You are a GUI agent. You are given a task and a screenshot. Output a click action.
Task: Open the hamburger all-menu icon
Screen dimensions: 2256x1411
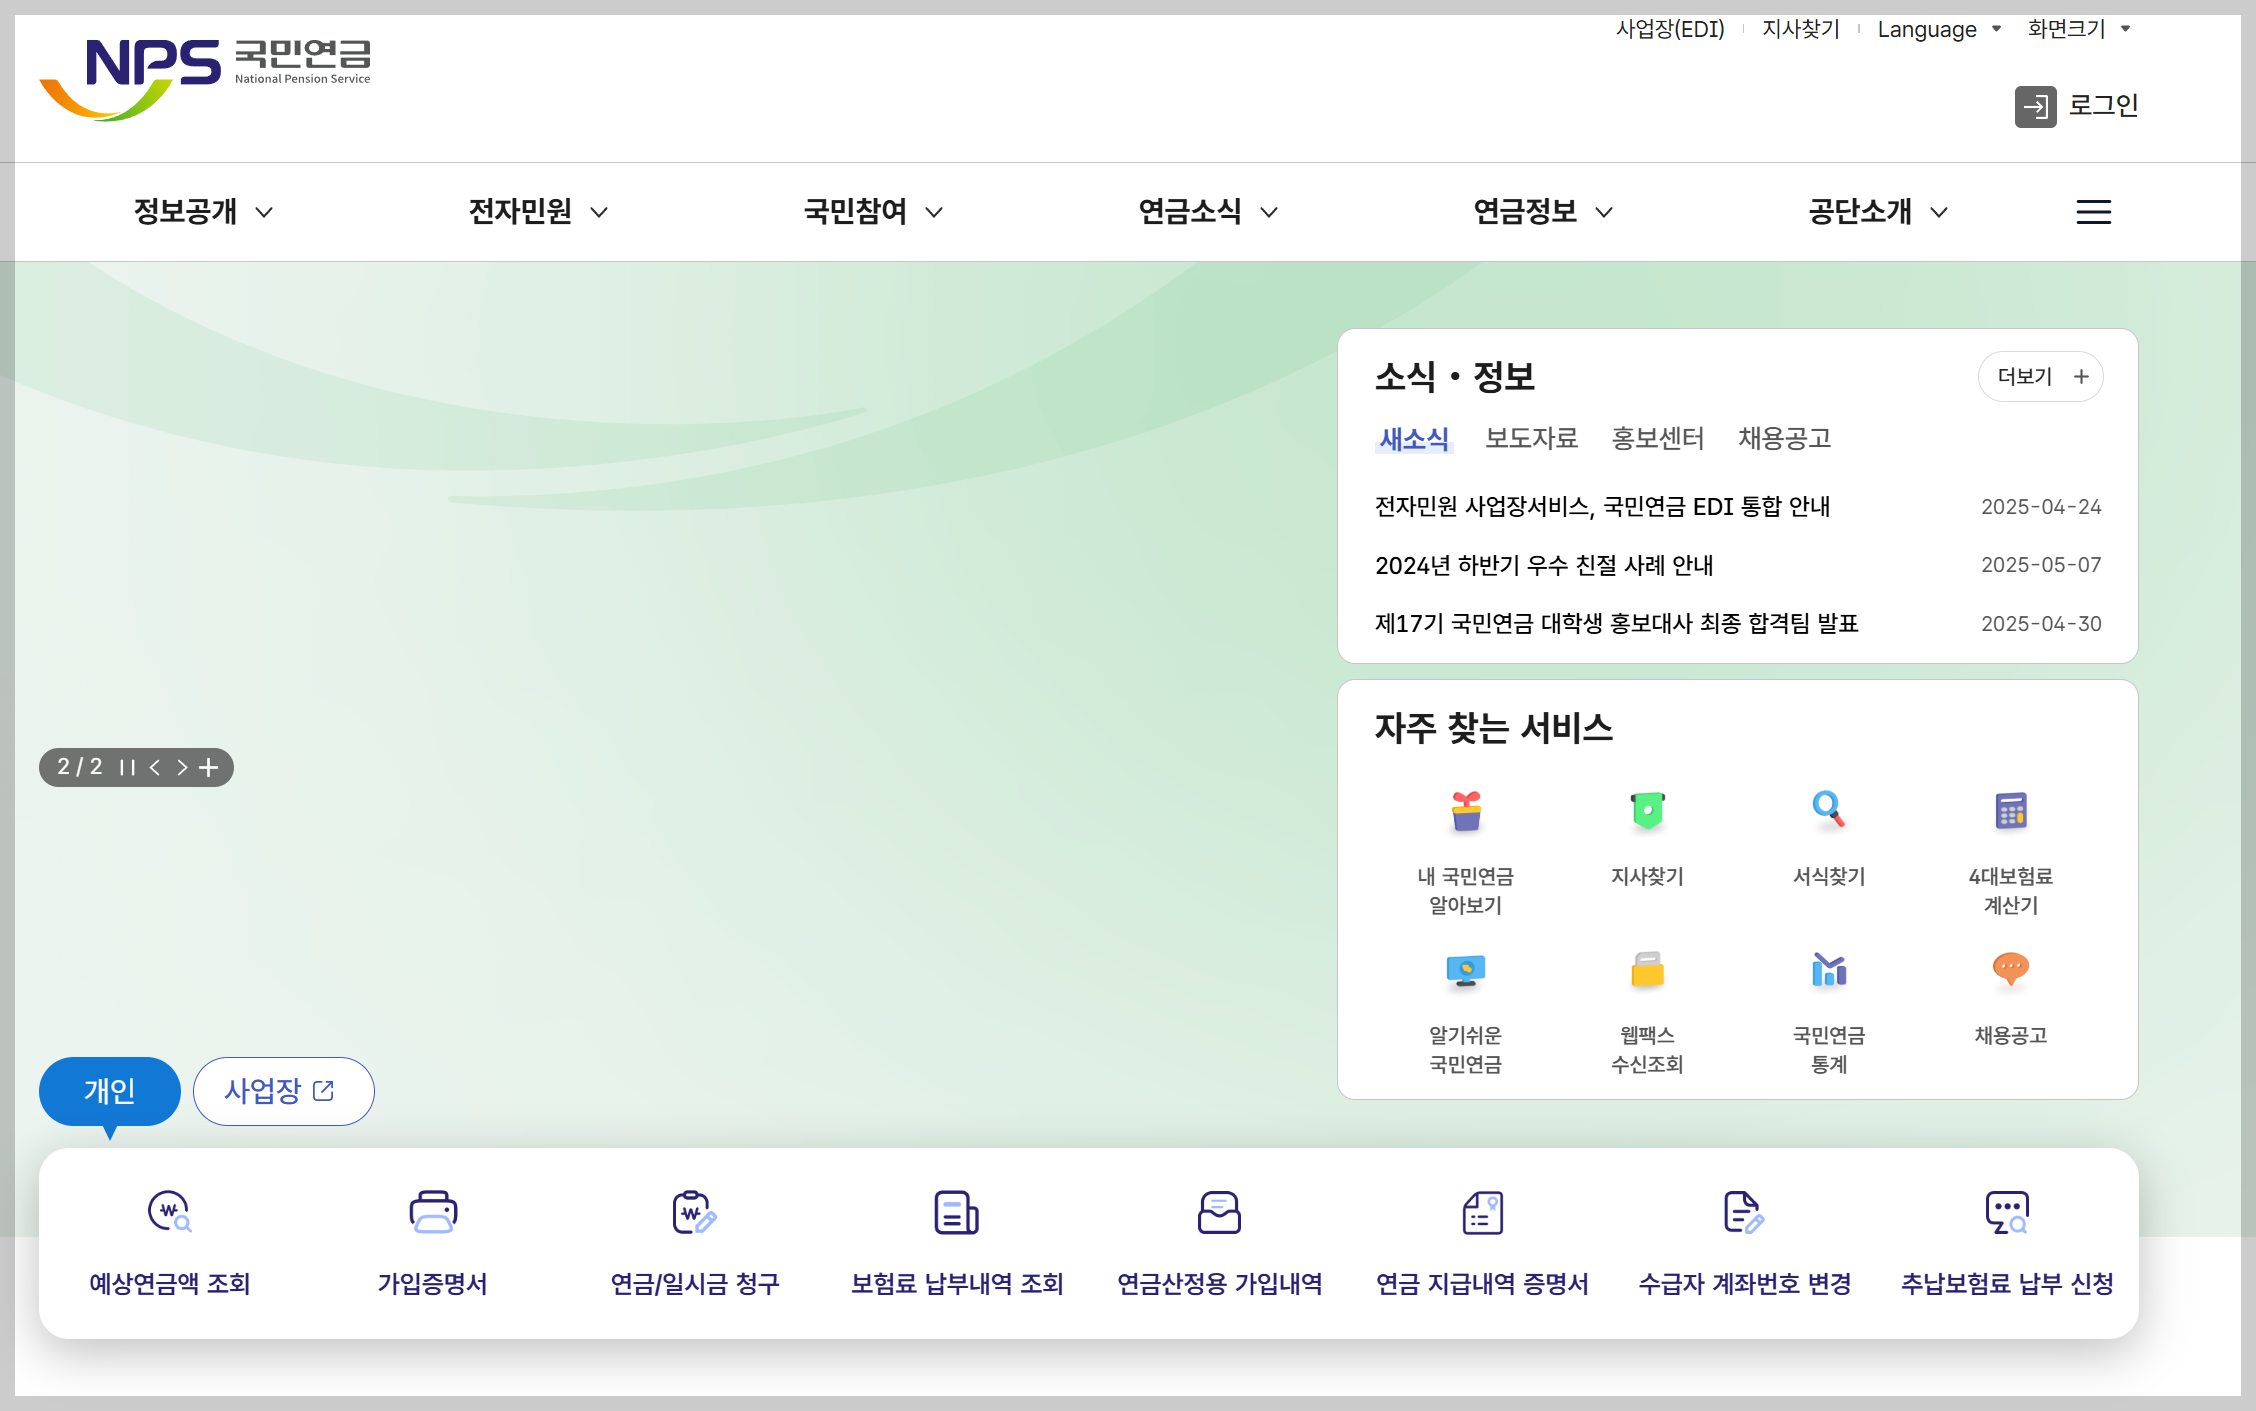coord(2093,212)
